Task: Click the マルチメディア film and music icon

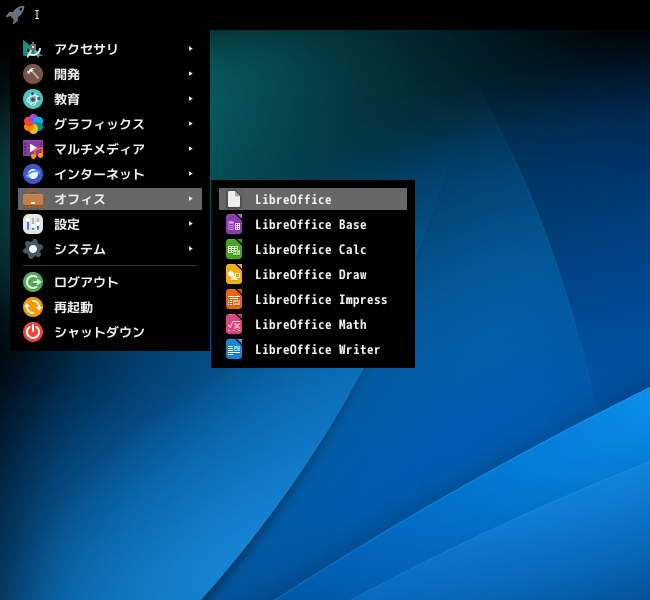Action: pyautogui.click(x=33, y=149)
